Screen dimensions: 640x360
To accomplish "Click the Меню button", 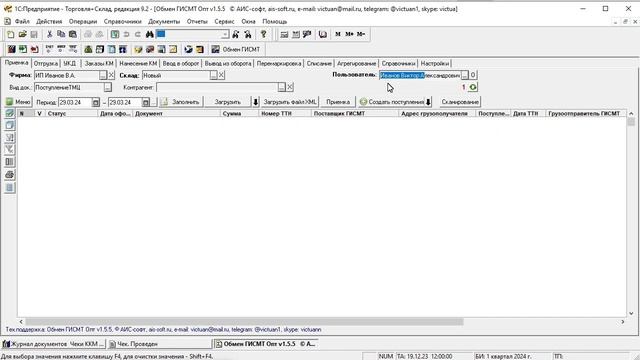I will coord(18,102).
